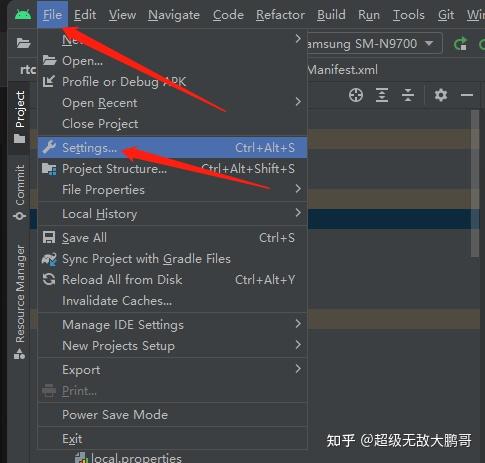
Task: Select Project Structure... menu entry
Action: point(172,169)
